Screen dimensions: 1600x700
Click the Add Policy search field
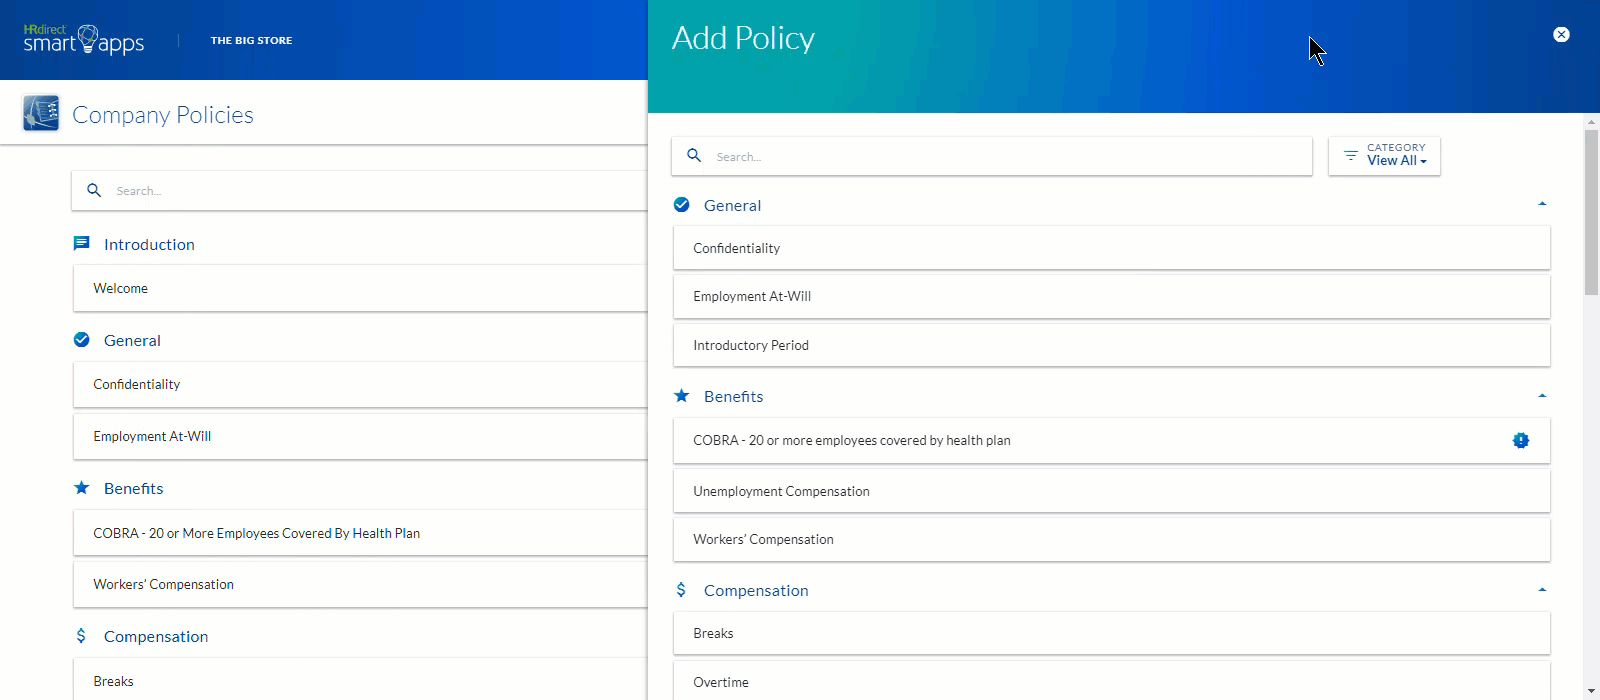tap(992, 156)
